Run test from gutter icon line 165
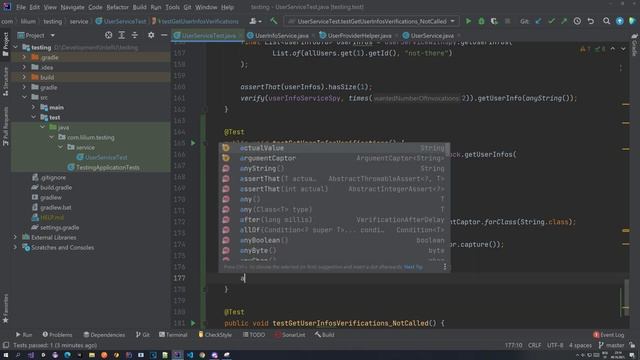This screenshot has width=640, height=360. point(193,143)
